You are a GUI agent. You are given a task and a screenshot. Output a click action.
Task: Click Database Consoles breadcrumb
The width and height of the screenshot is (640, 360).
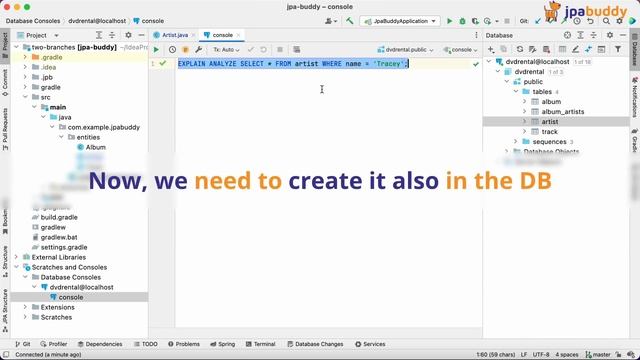click(x=33, y=21)
